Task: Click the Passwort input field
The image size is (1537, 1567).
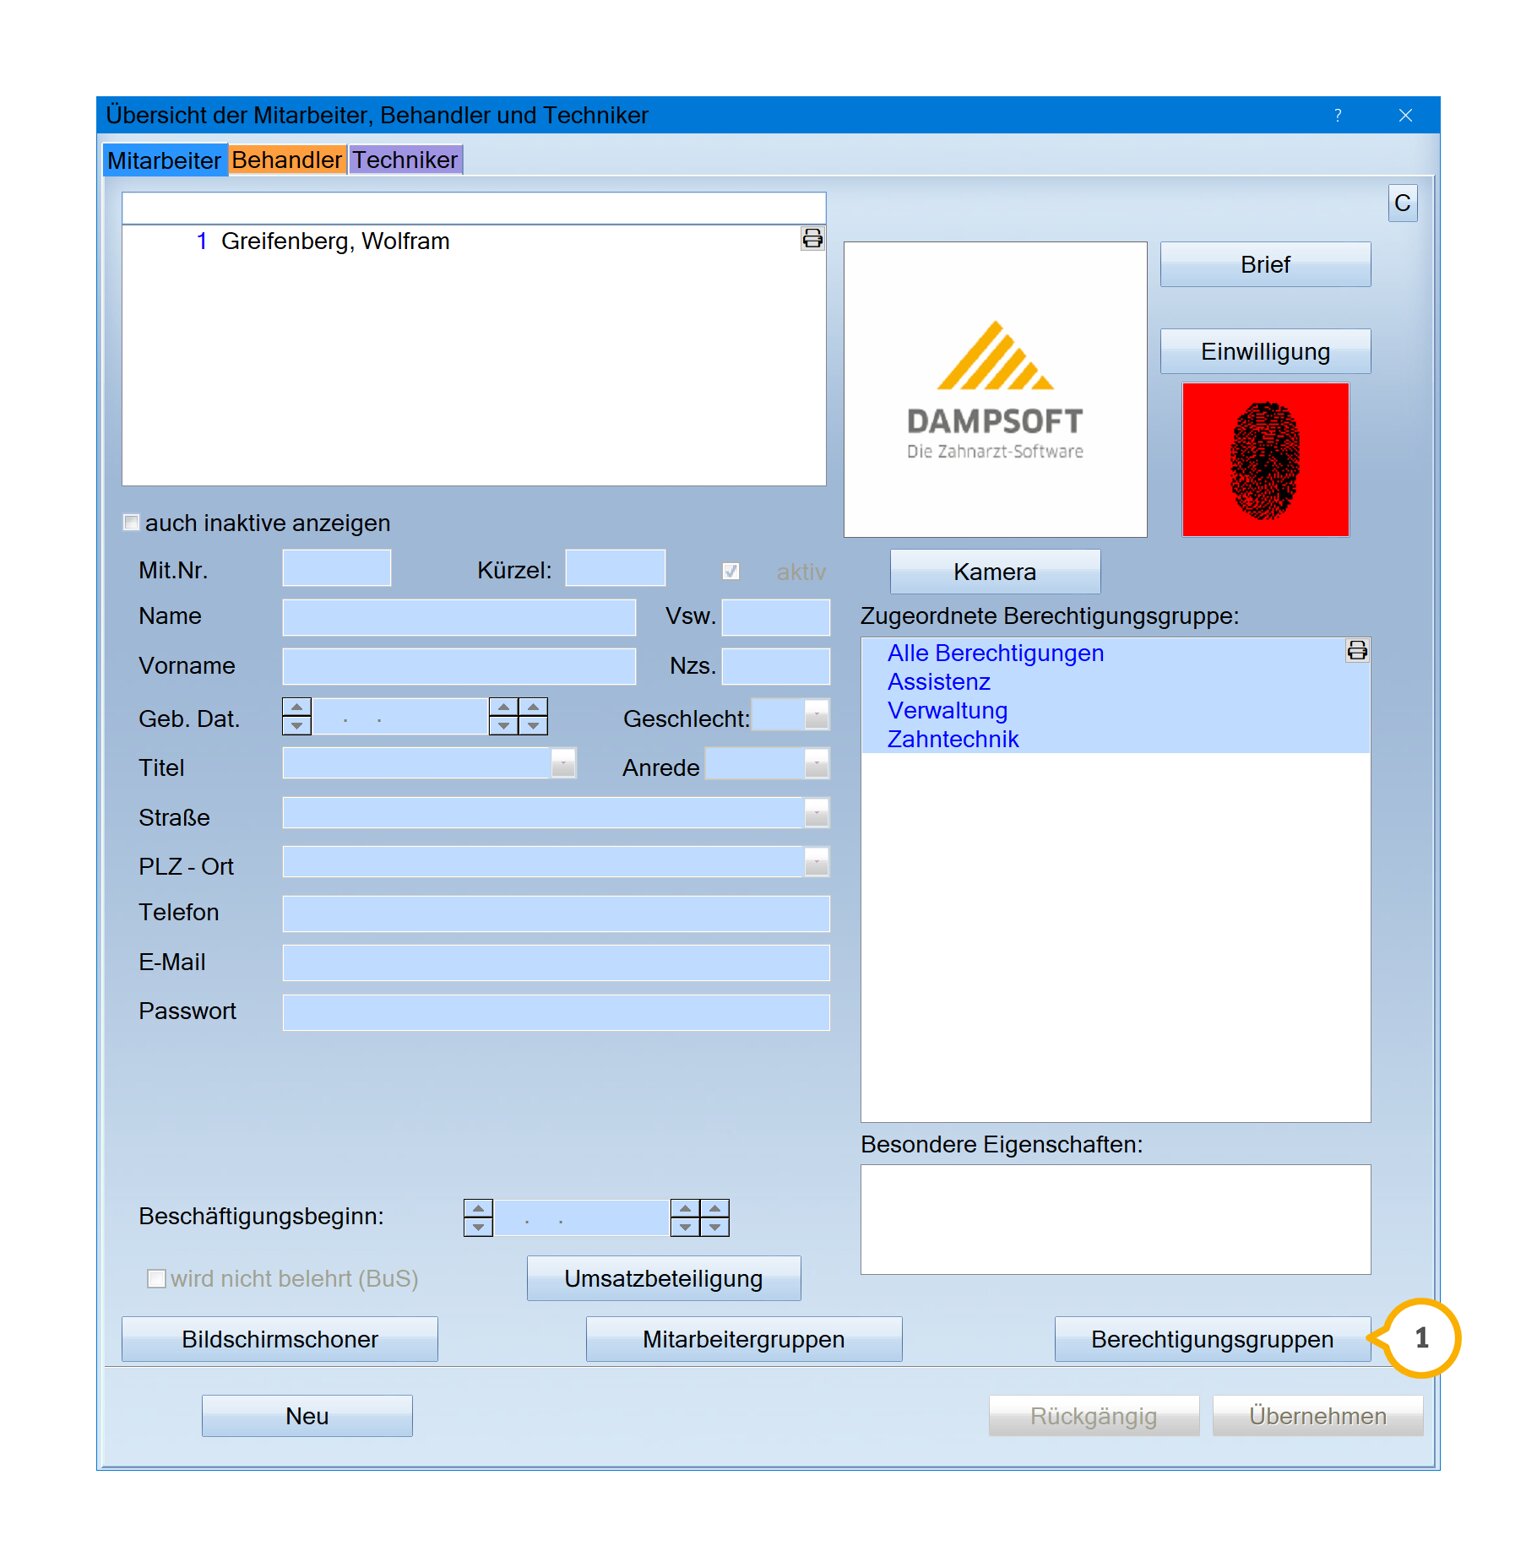Action: 556,1012
